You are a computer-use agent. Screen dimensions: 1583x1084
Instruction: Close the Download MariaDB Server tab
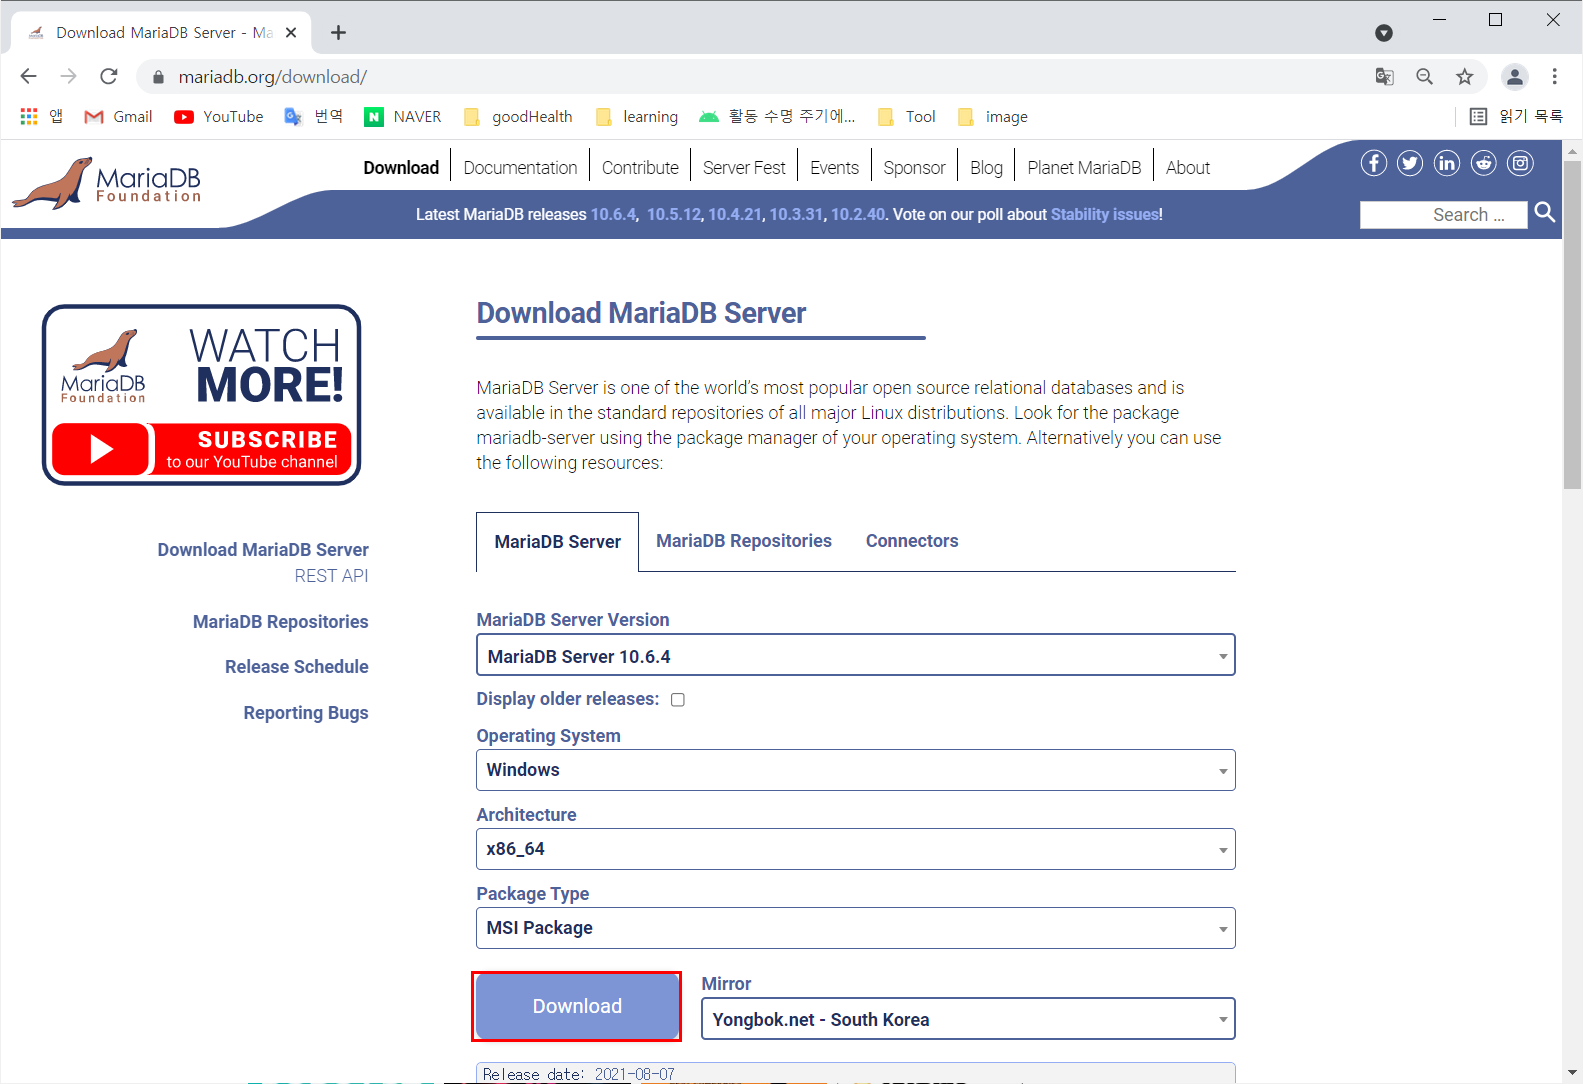(x=291, y=33)
